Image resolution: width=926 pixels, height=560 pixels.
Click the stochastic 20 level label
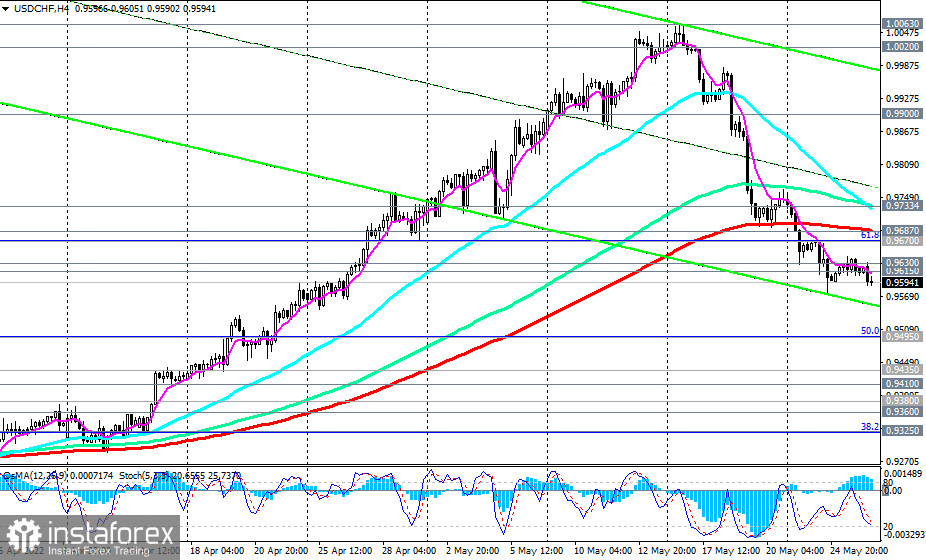(x=888, y=527)
